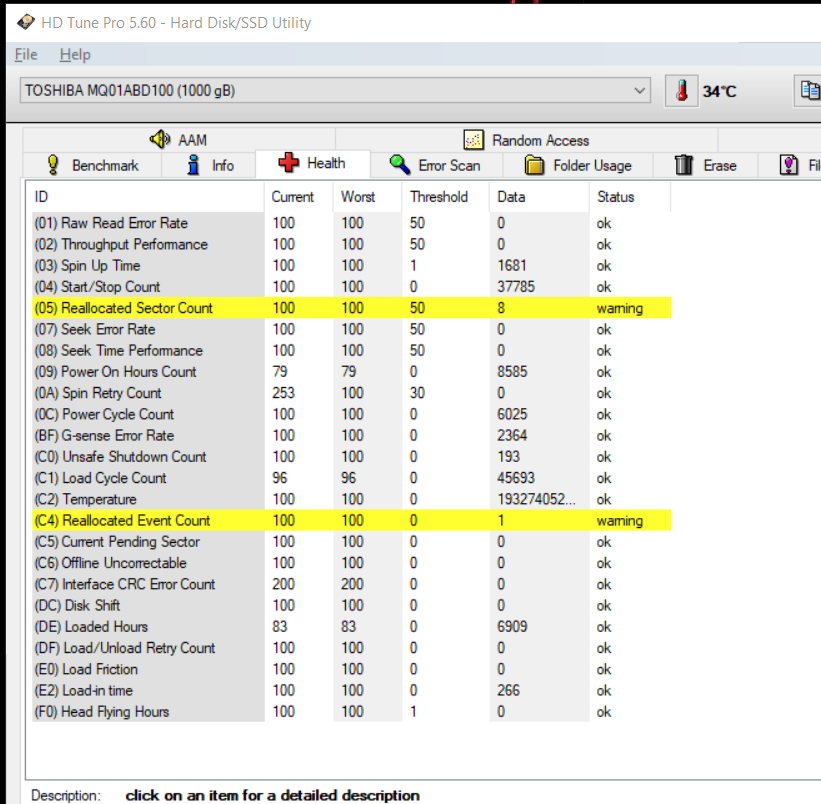The width and height of the screenshot is (821, 804).
Task: Select the Disk Shift row
Action: click(351, 606)
